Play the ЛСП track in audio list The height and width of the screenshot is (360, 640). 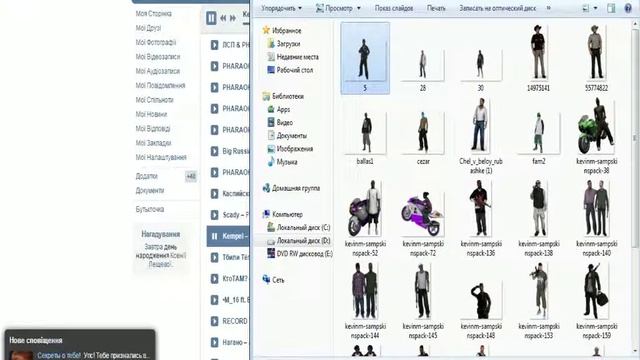coord(215,45)
